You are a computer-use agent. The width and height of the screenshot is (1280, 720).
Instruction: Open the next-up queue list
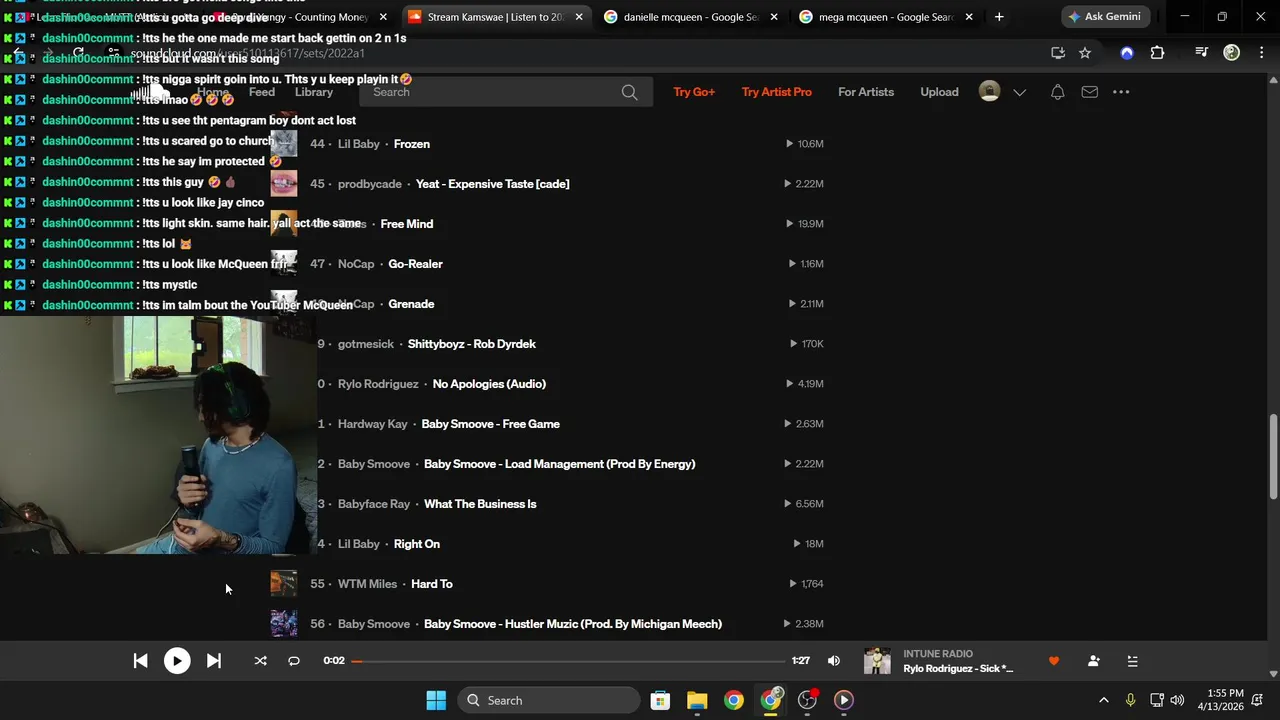[x=1132, y=661]
